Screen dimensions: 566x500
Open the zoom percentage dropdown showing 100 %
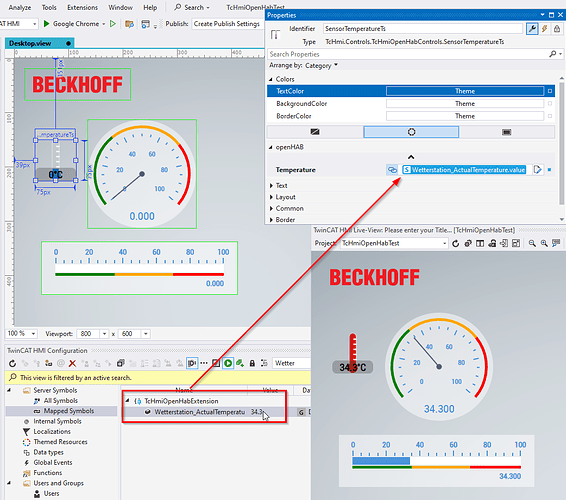coord(22,334)
